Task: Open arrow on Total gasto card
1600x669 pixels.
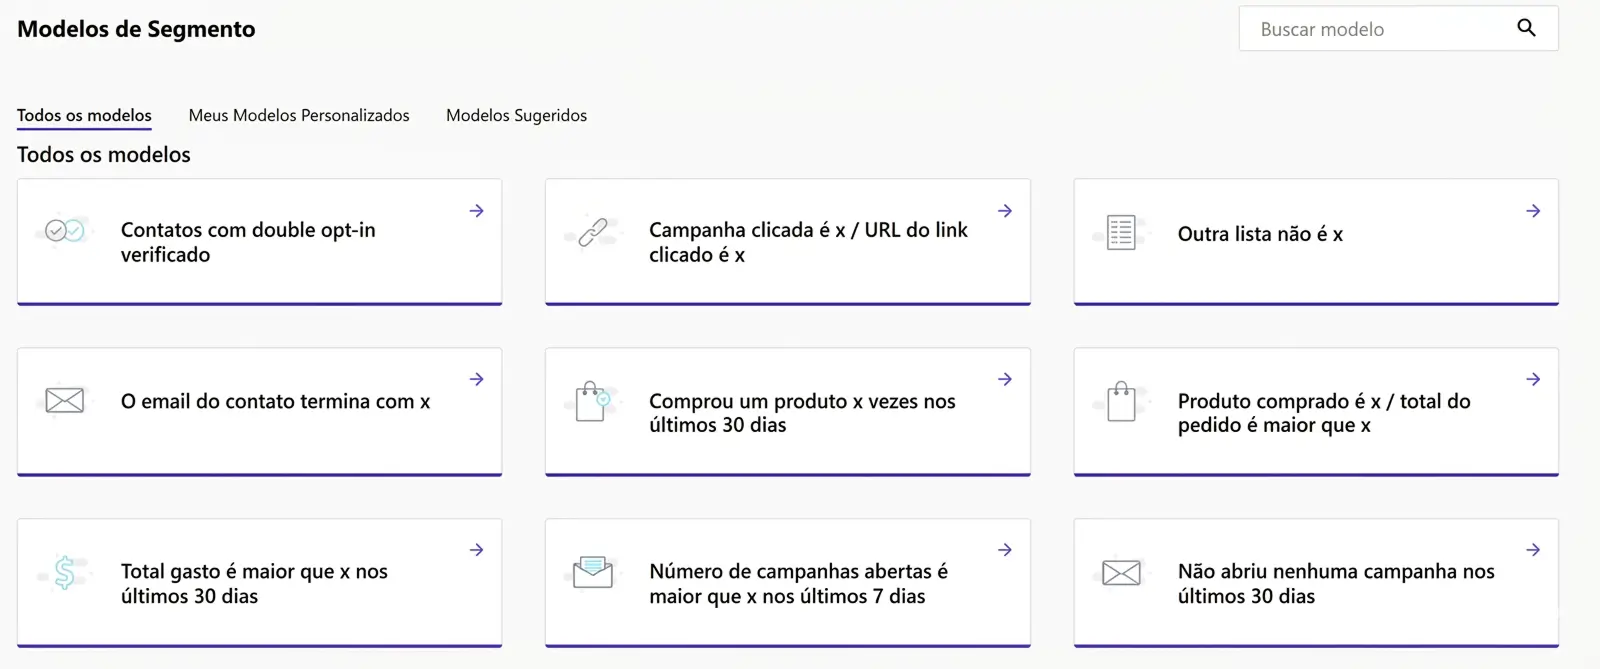Action: pos(477,550)
